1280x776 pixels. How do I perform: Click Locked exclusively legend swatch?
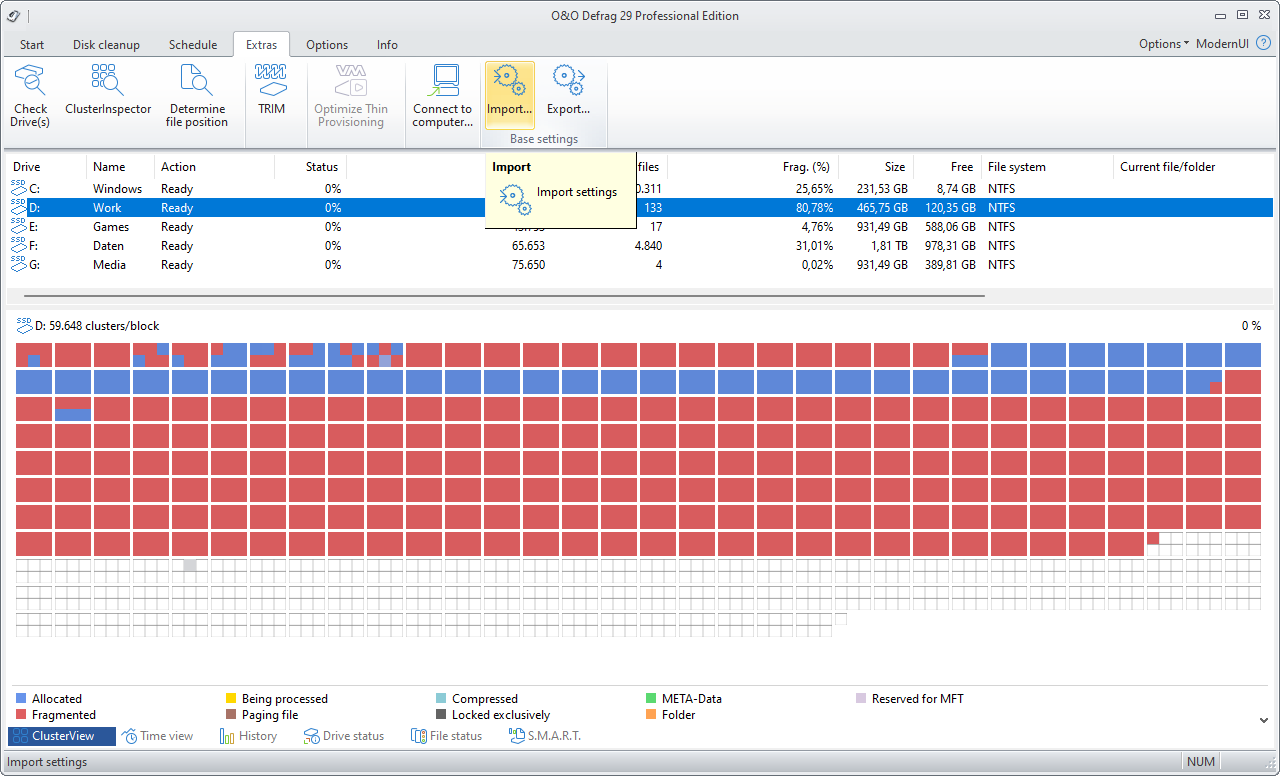click(441, 715)
